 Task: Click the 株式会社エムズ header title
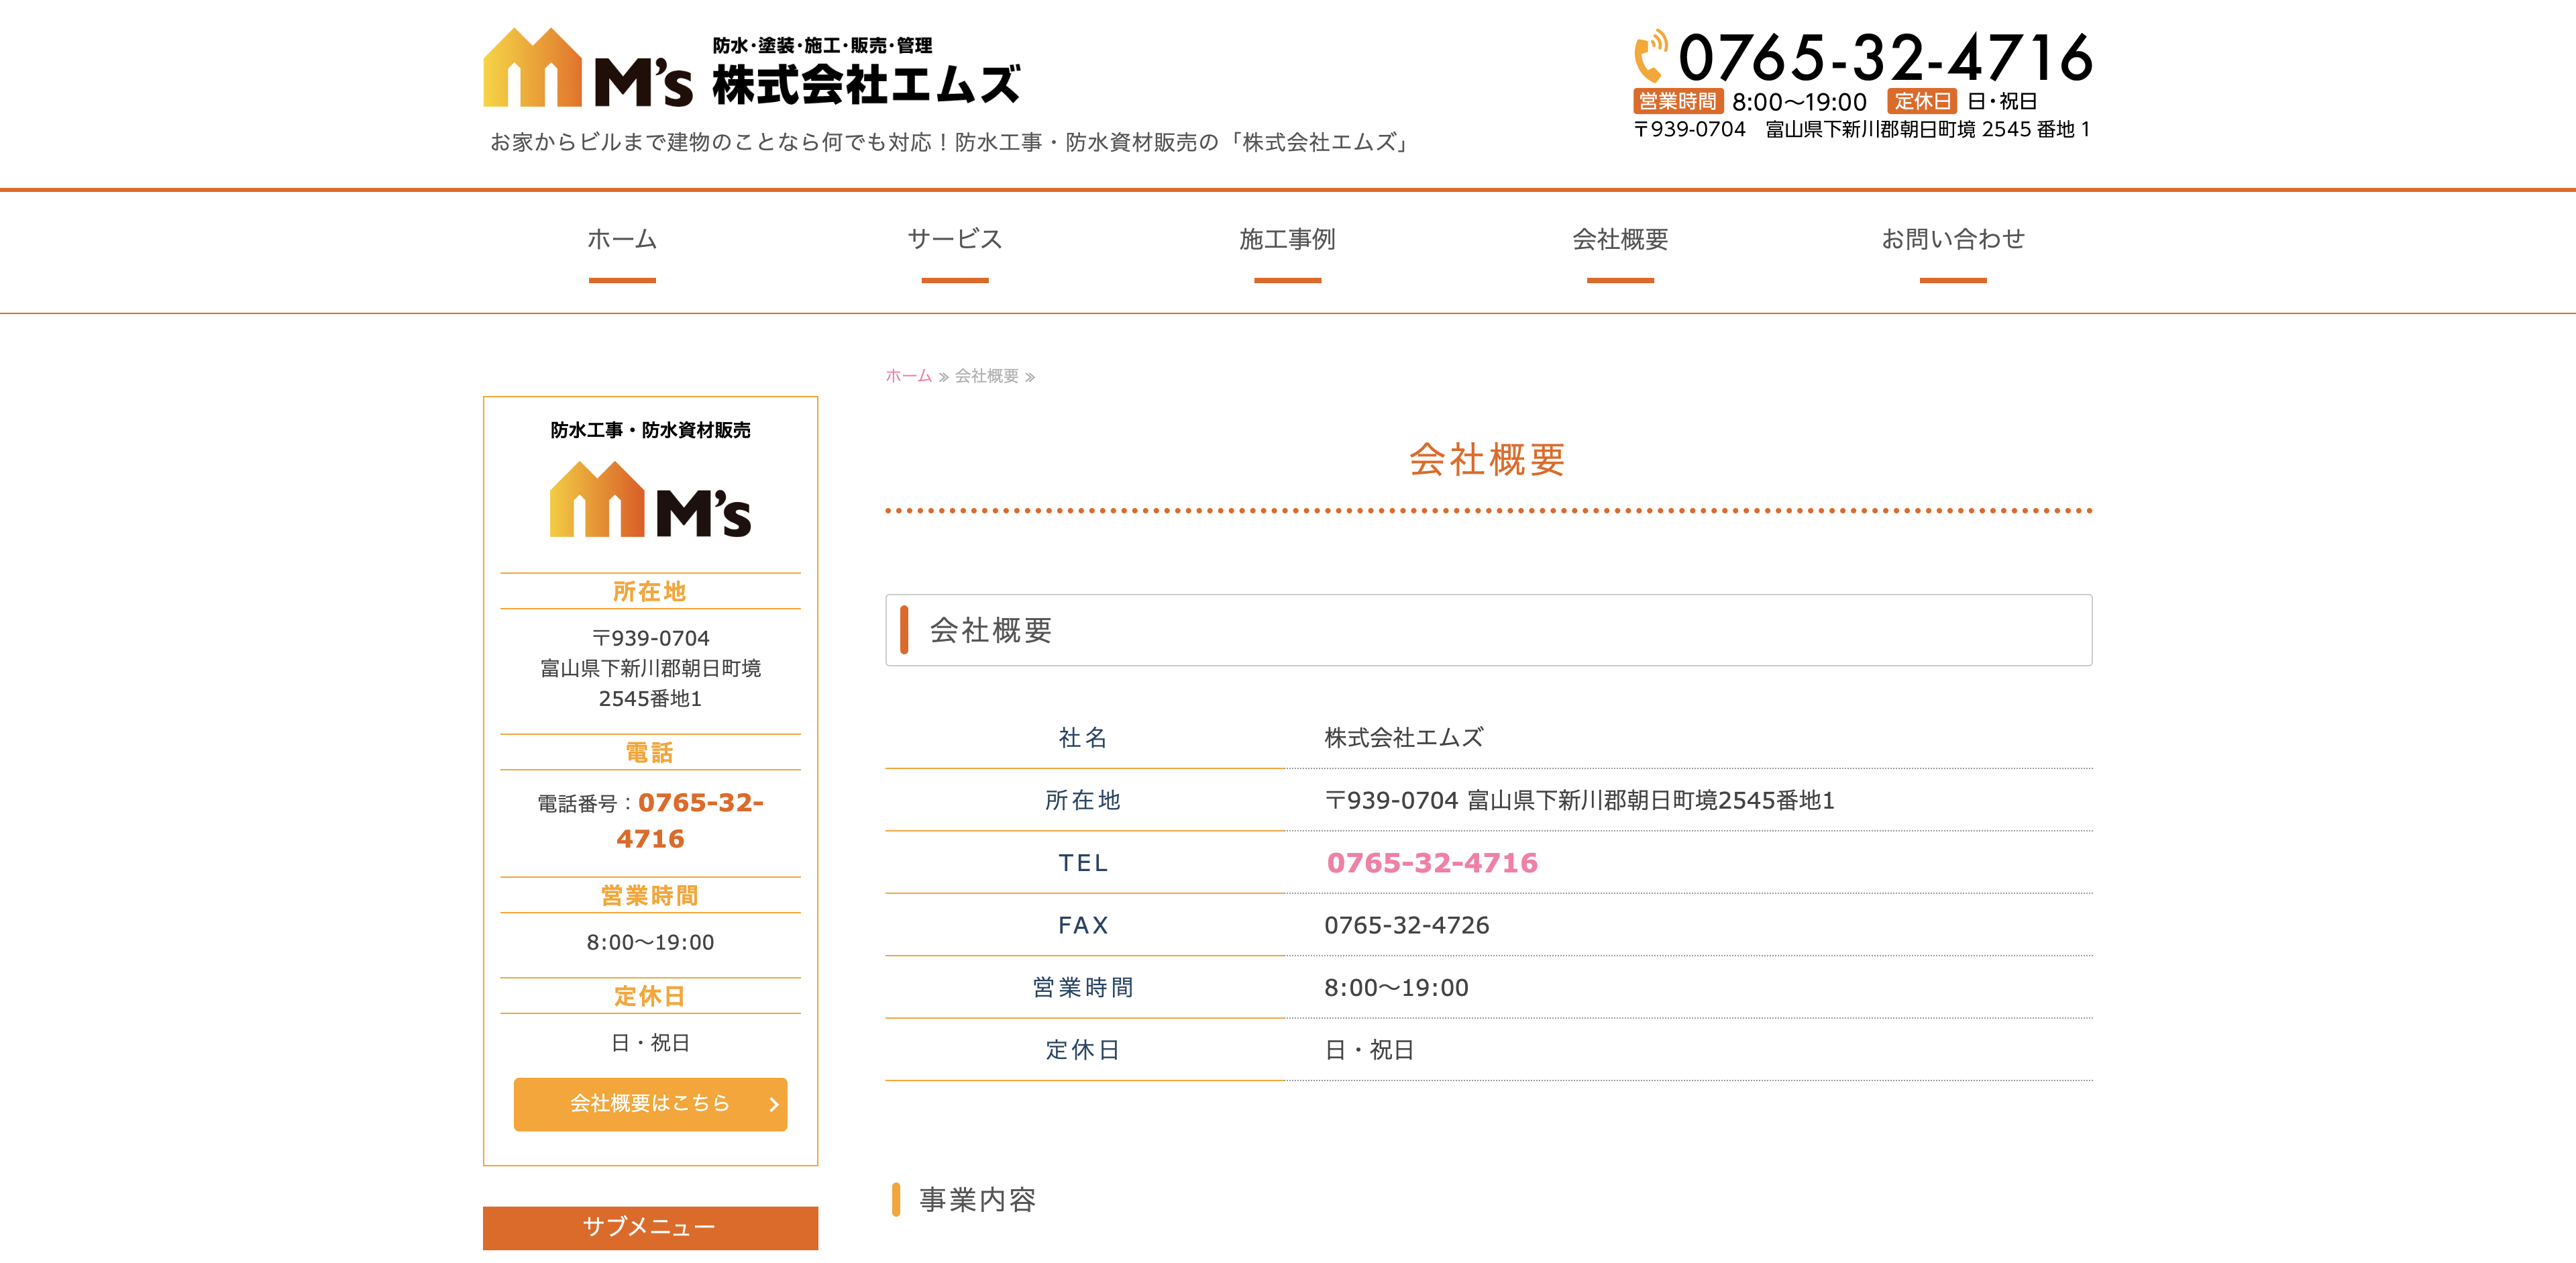[866, 84]
